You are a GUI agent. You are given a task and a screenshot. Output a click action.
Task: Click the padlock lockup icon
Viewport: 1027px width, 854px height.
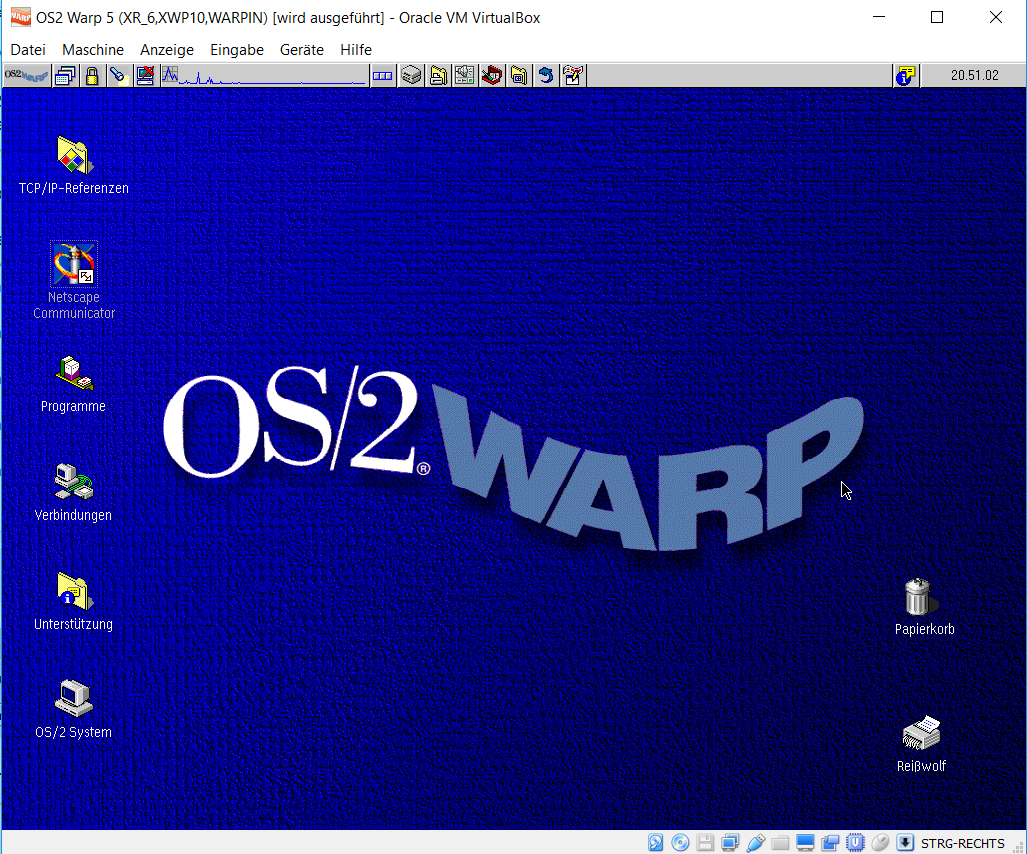(x=92, y=76)
